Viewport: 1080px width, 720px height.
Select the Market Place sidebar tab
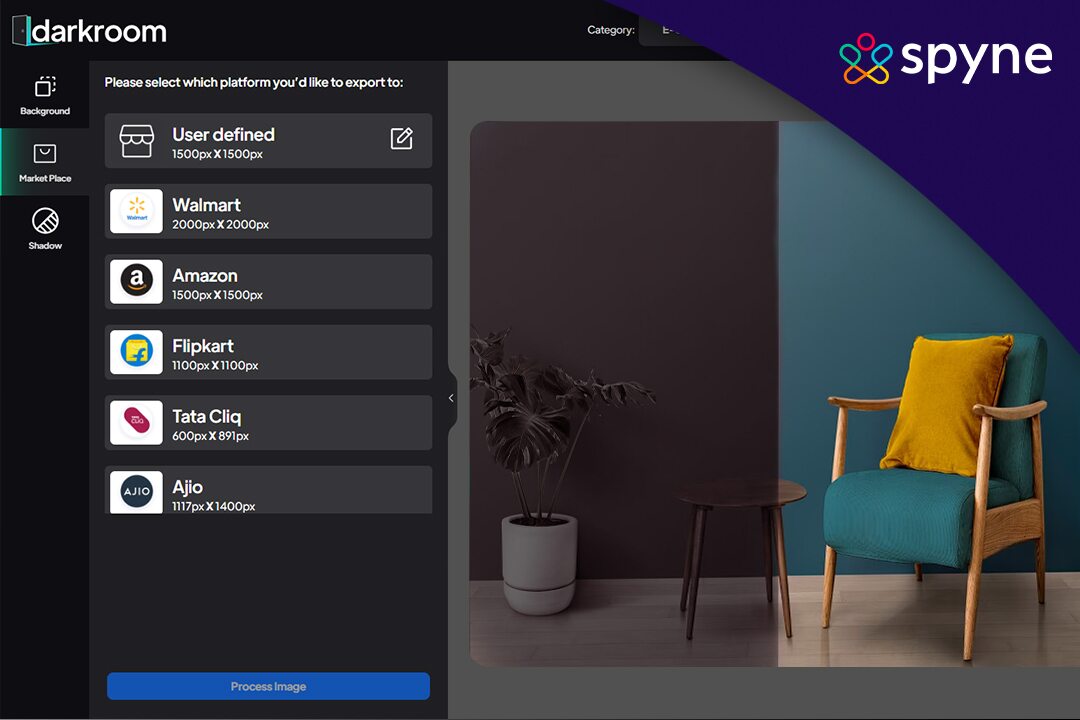(x=45, y=163)
